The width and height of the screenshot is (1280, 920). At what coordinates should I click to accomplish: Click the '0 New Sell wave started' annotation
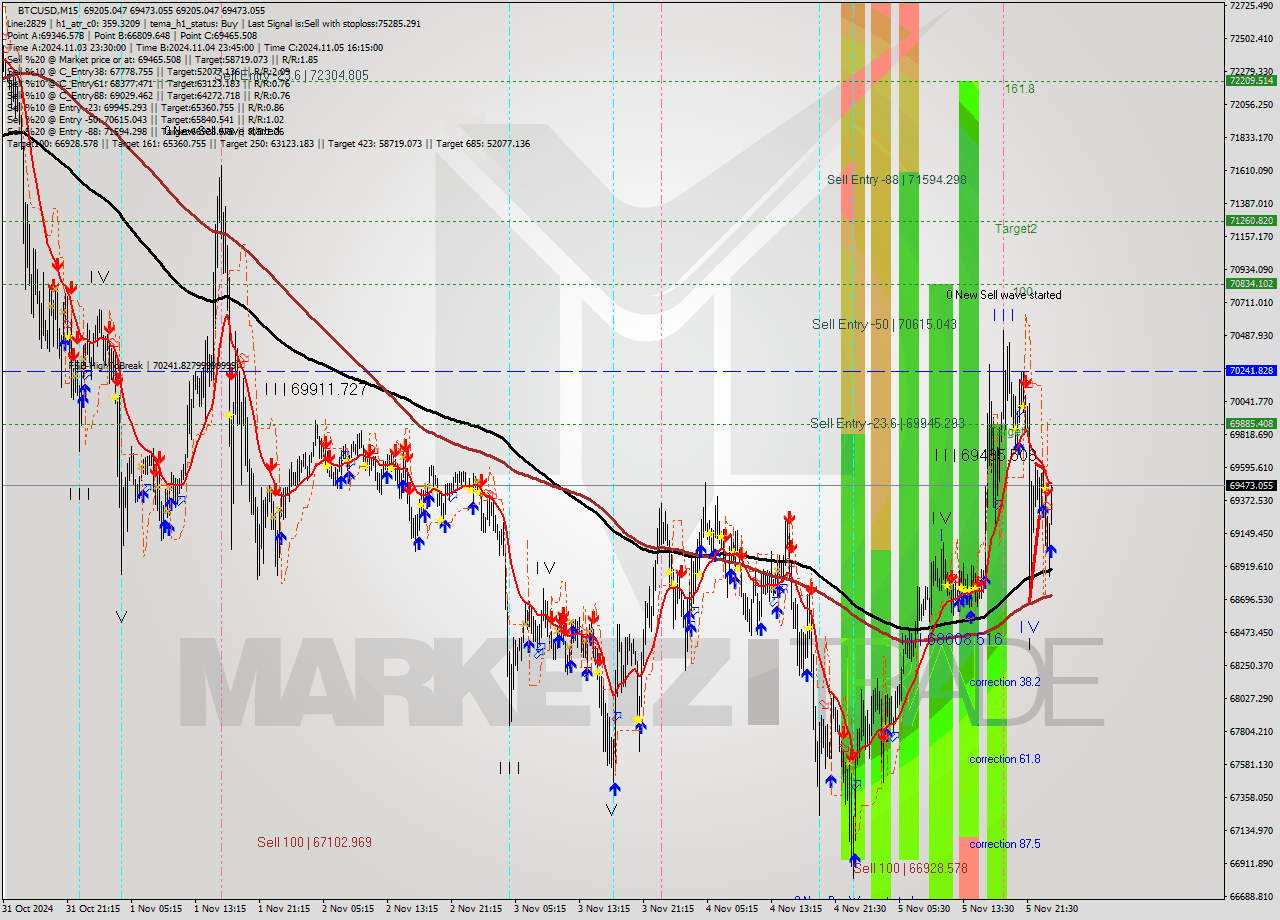(1004, 295)
